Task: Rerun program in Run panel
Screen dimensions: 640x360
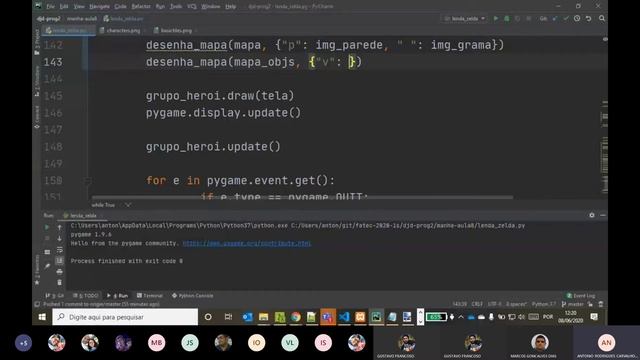Action: pyautogui.click(x=47, y=227)
